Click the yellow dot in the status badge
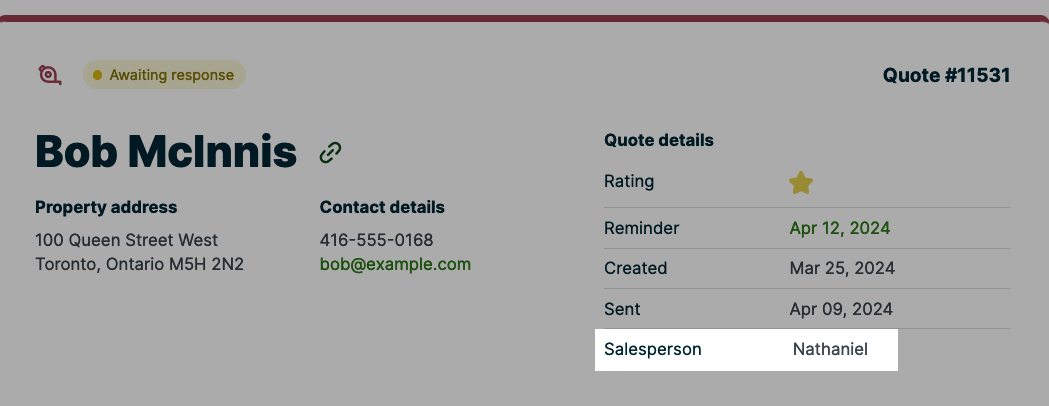 click(x=97, y=75)
